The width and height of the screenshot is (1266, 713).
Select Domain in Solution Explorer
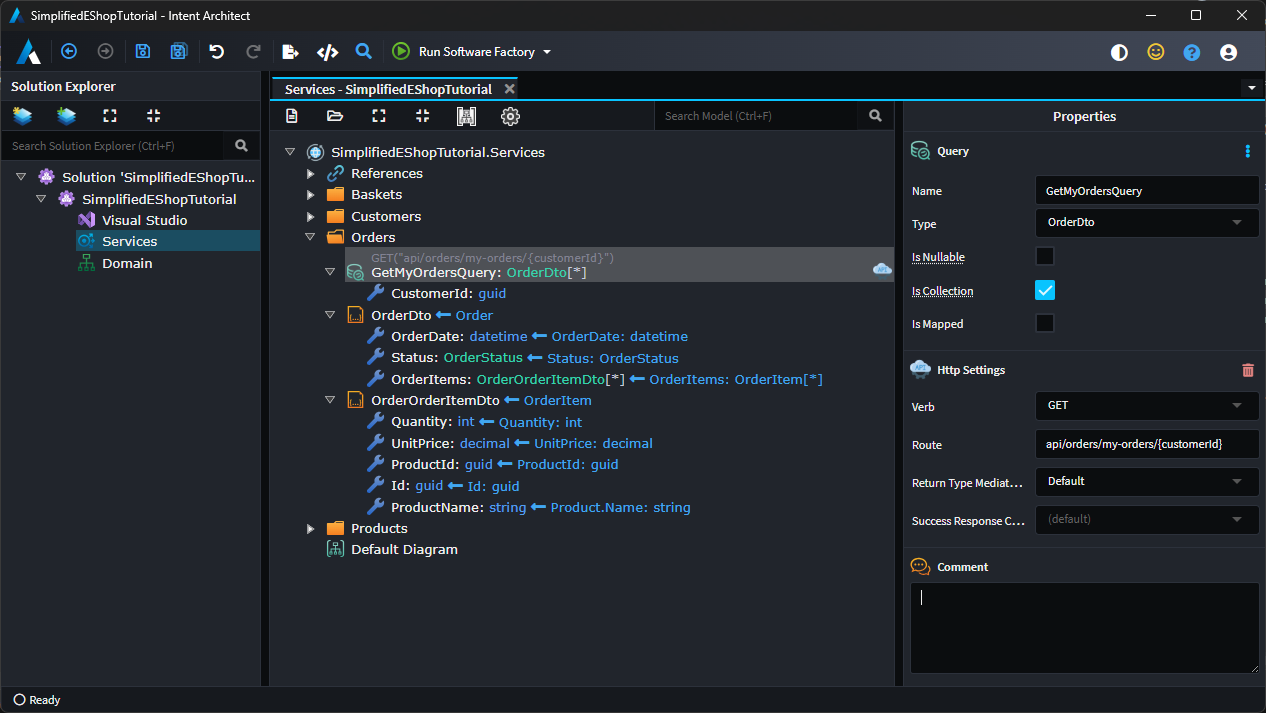pyautogui.click(x=127, y=263)
